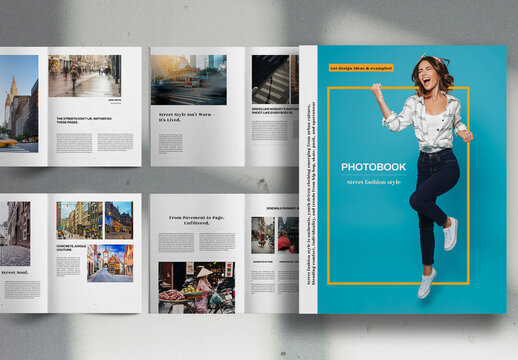
Task: Select the rainy pedestrian street photo
Action: click(85, 76)
